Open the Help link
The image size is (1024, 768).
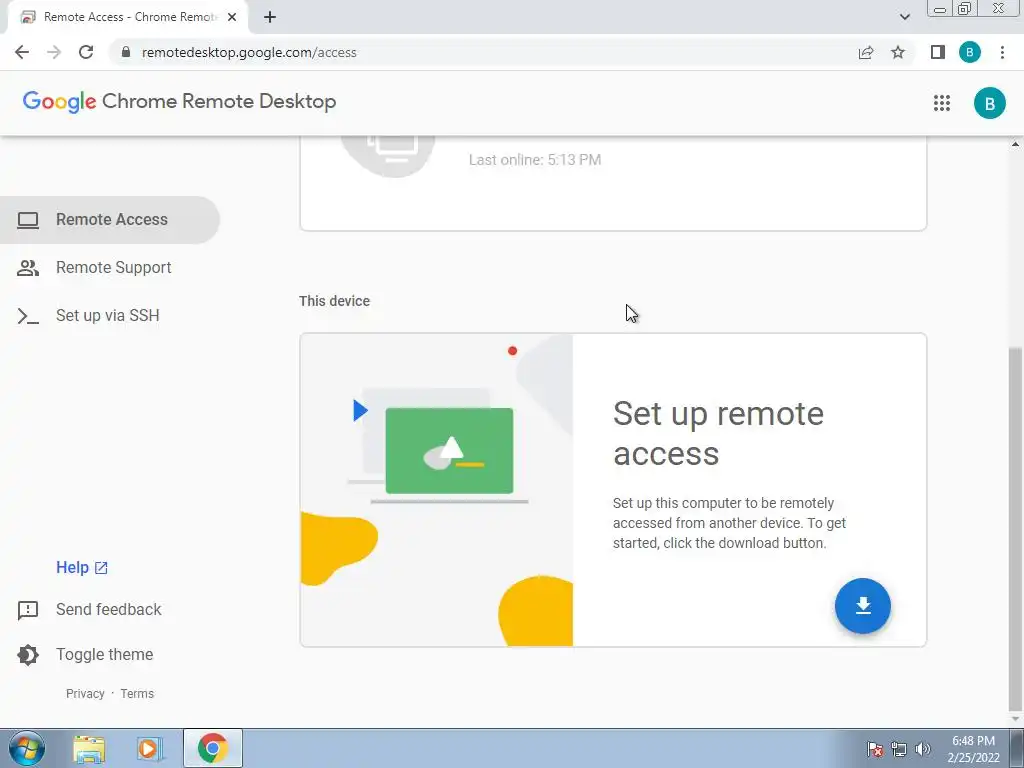(82, 568)
